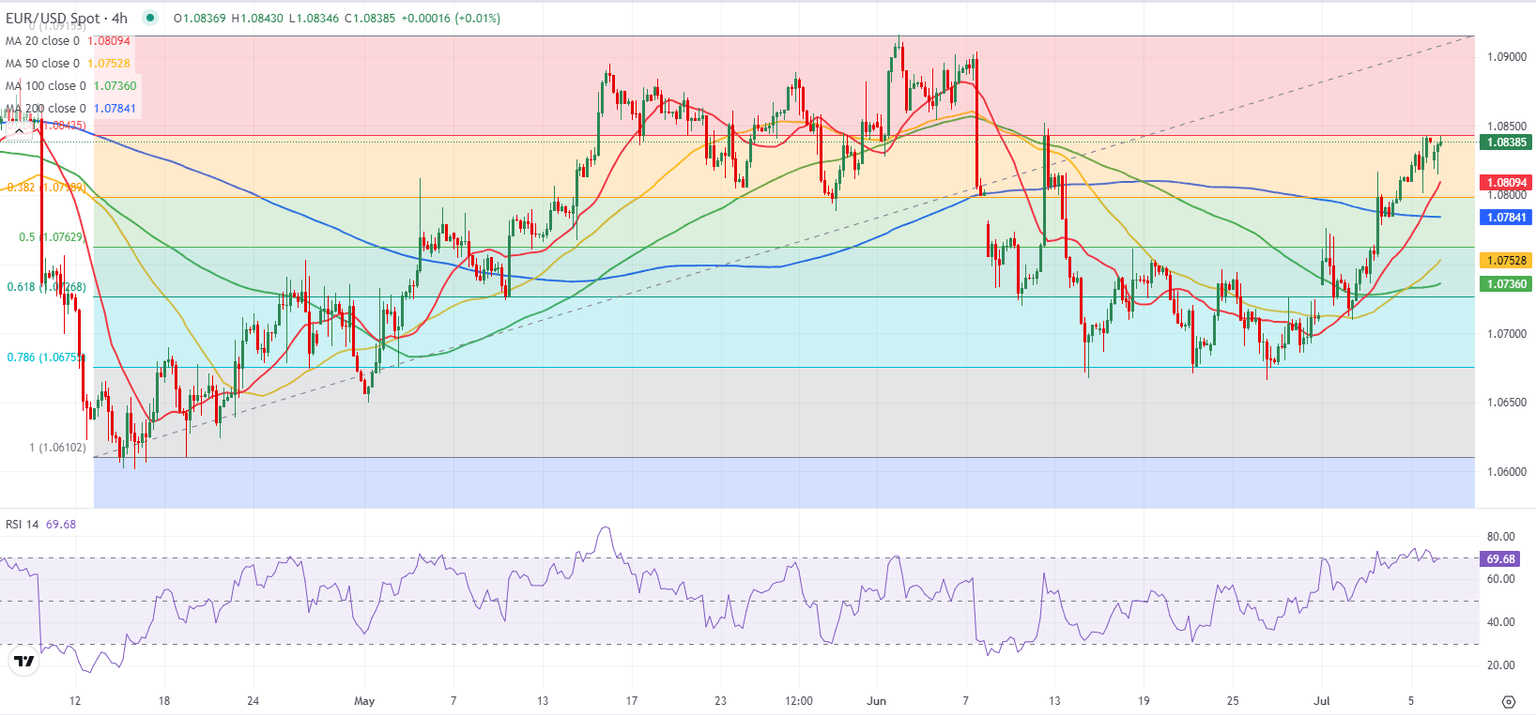Click the 0.786 Fibonacci level label
The height and width of the screenshot is (715, 1536).
(46, 357)
